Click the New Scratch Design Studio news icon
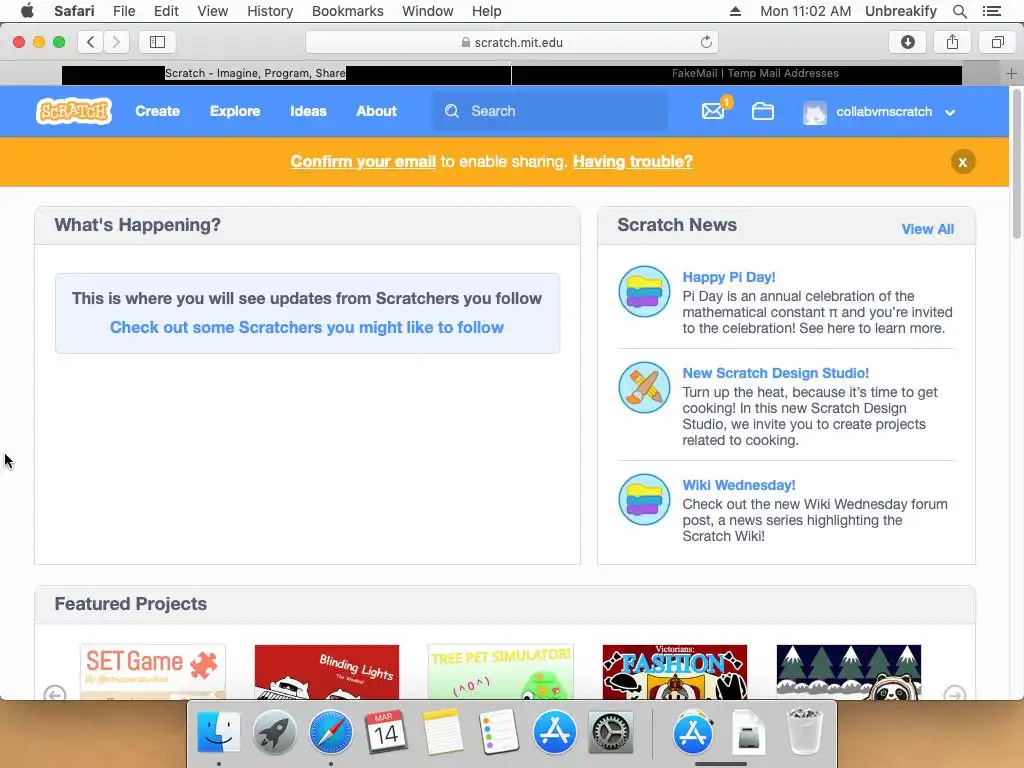The image size is (1024, 768). click(644, 387)
